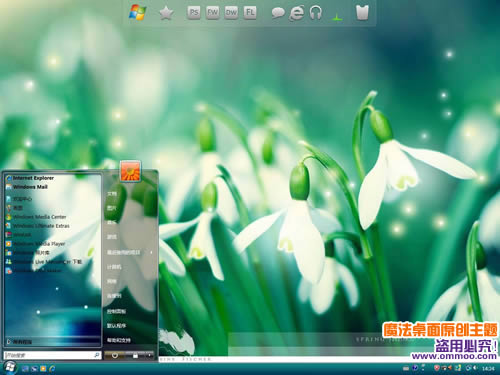This screenshot has width=500, height=375.
Task: Open 帮助和支持 in the Start menu
Action: tap(119, 340)
